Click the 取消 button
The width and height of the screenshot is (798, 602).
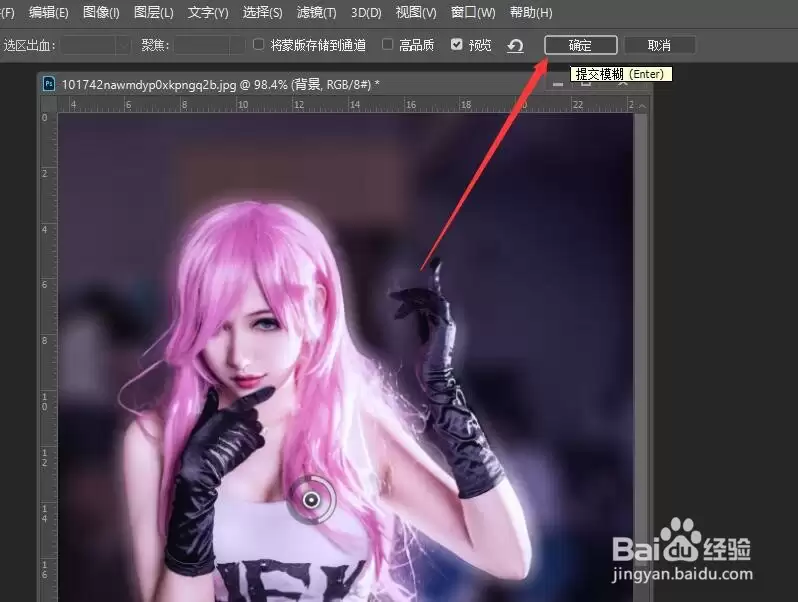click(x=660, y=45)
